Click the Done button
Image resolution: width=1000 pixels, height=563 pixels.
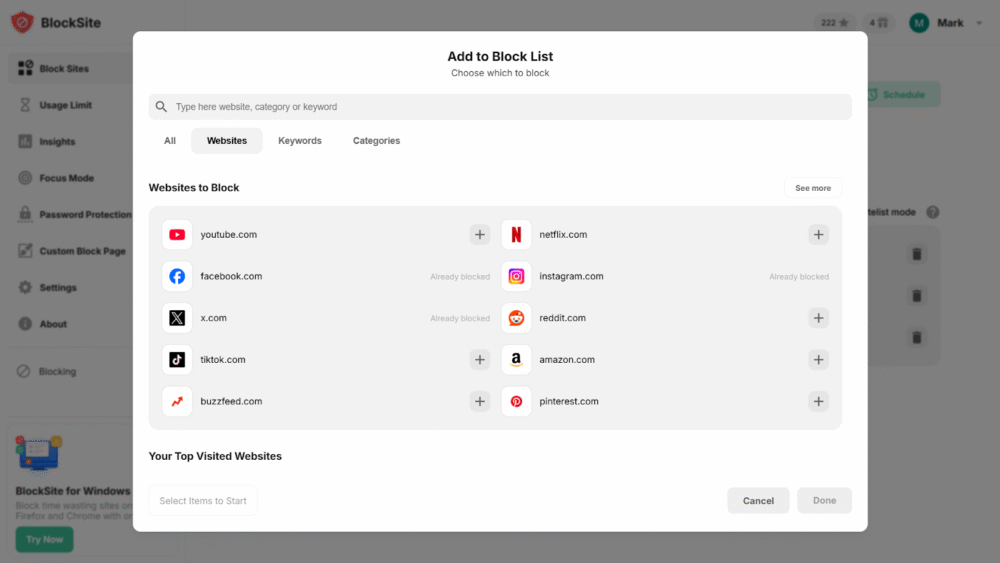824,501
